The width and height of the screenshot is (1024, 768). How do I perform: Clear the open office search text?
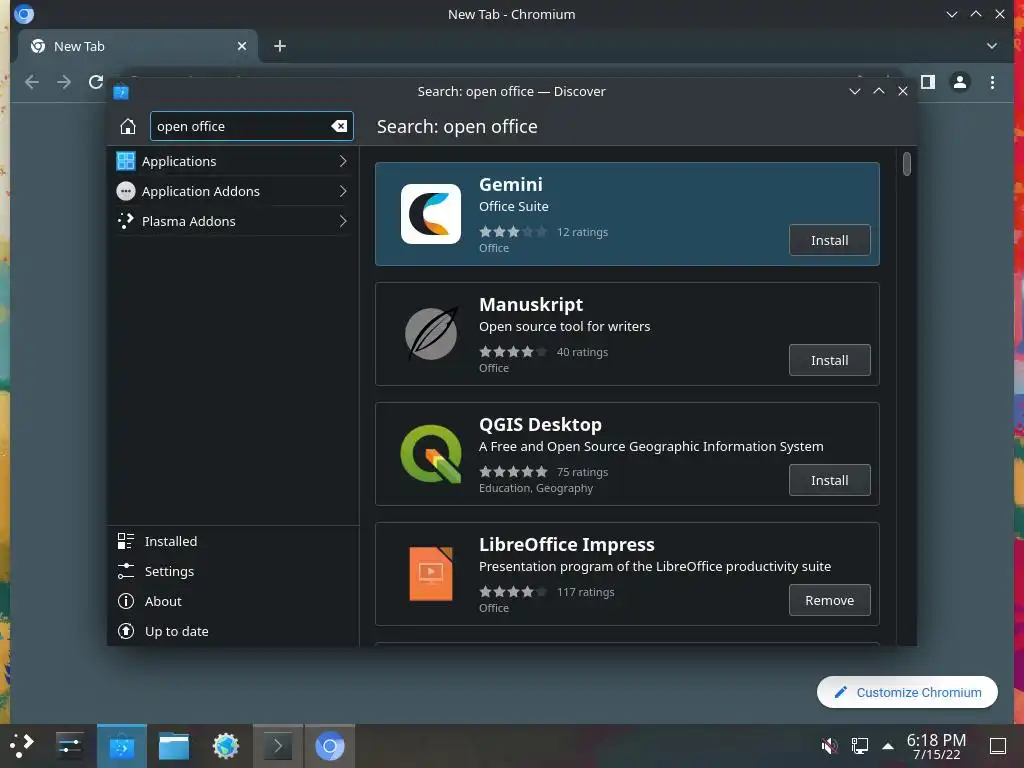[339, 126]
